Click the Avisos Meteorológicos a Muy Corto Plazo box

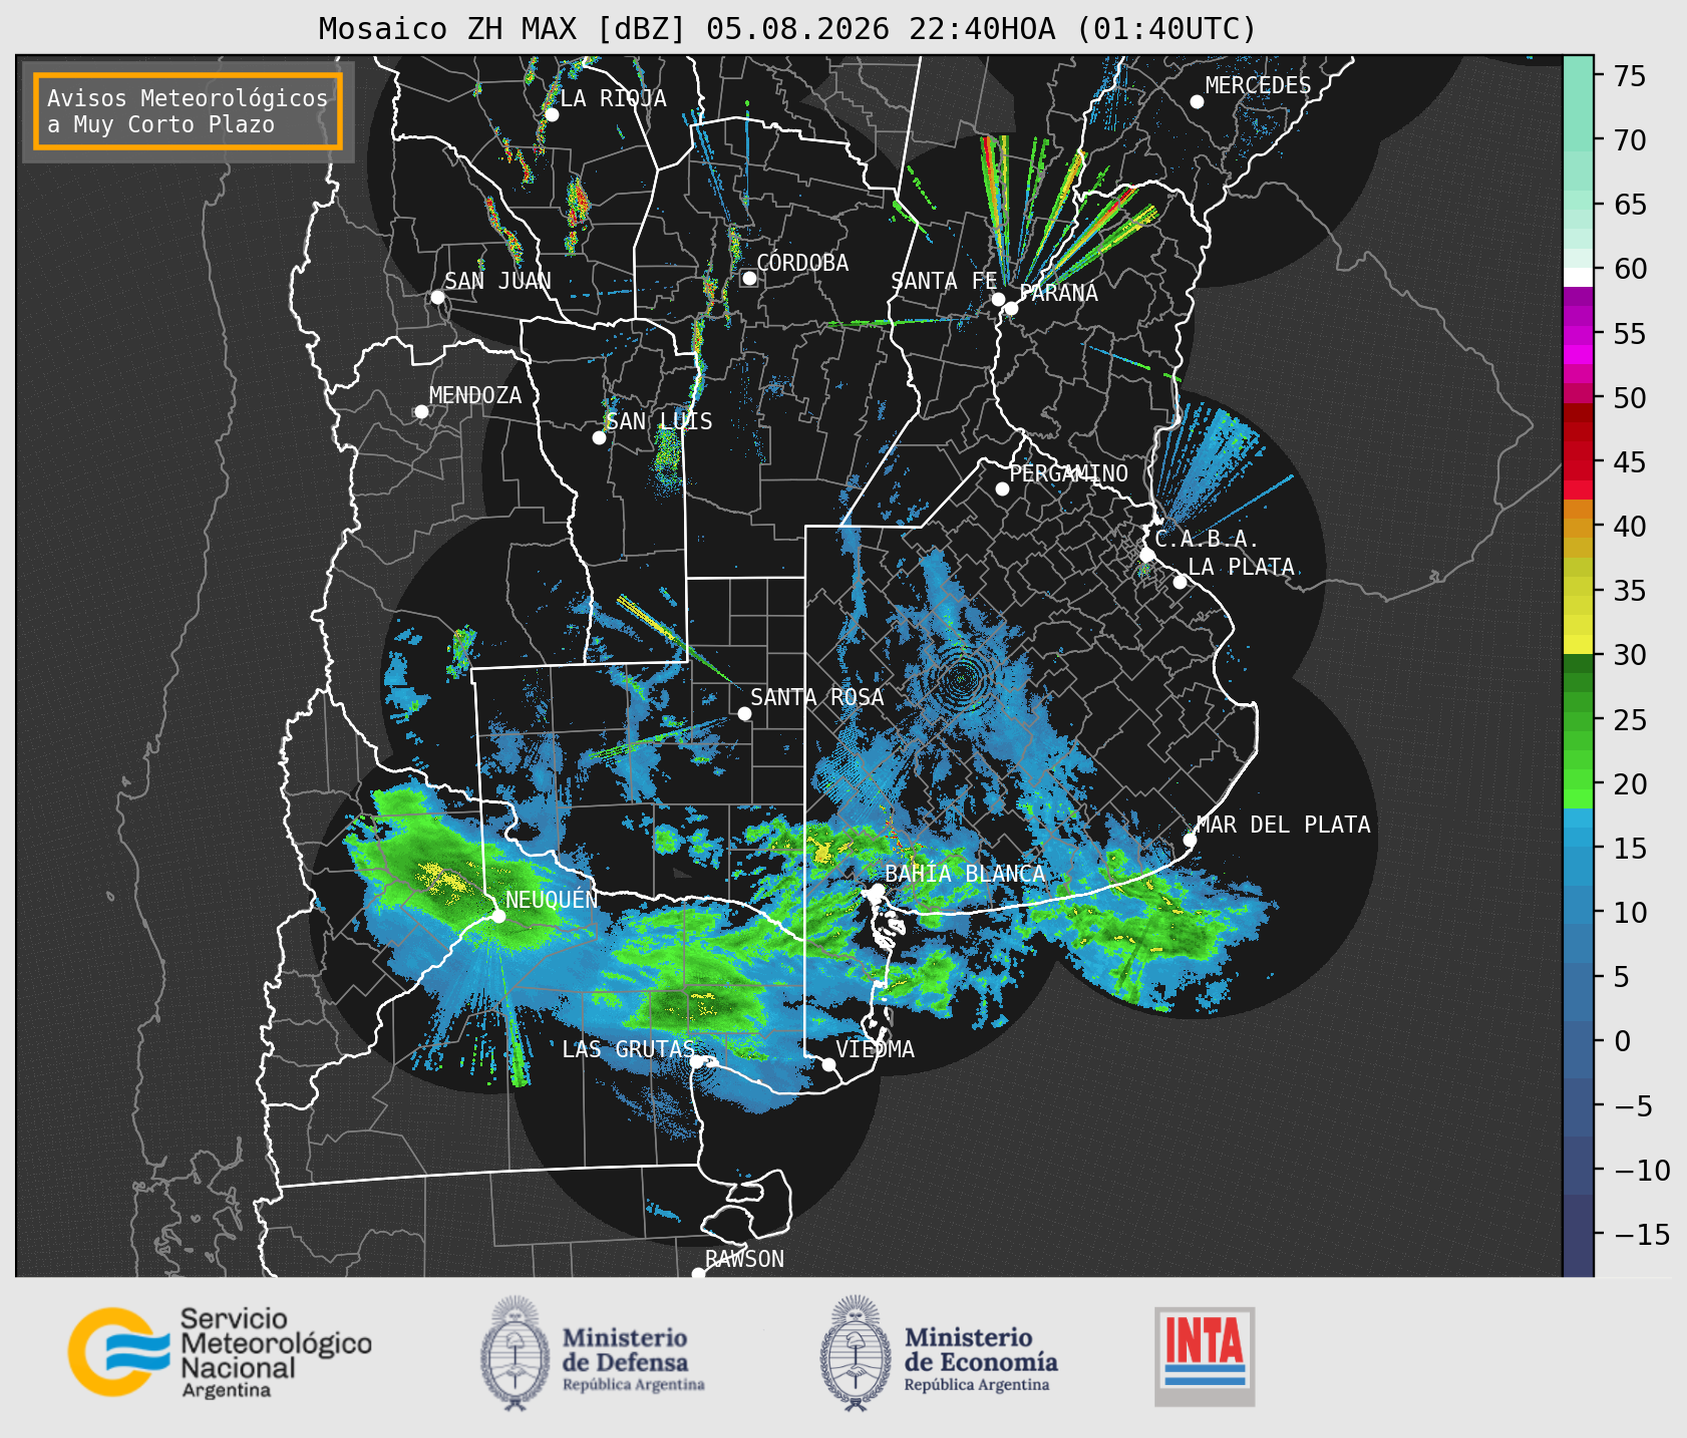[x=188, y=111]
